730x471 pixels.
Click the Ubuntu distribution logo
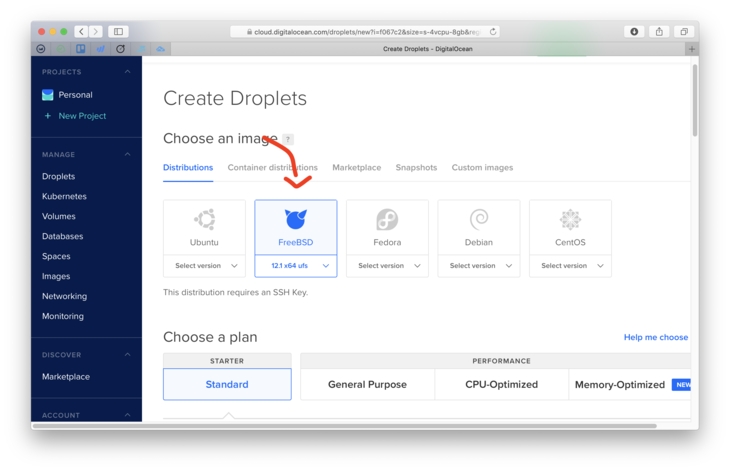(x=204, y=219)
